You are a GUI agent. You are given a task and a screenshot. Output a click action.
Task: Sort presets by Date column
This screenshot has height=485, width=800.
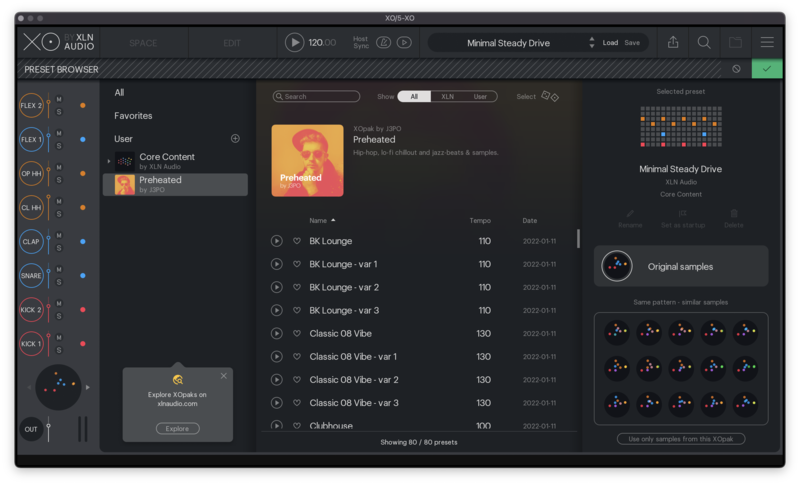(530, 220)
